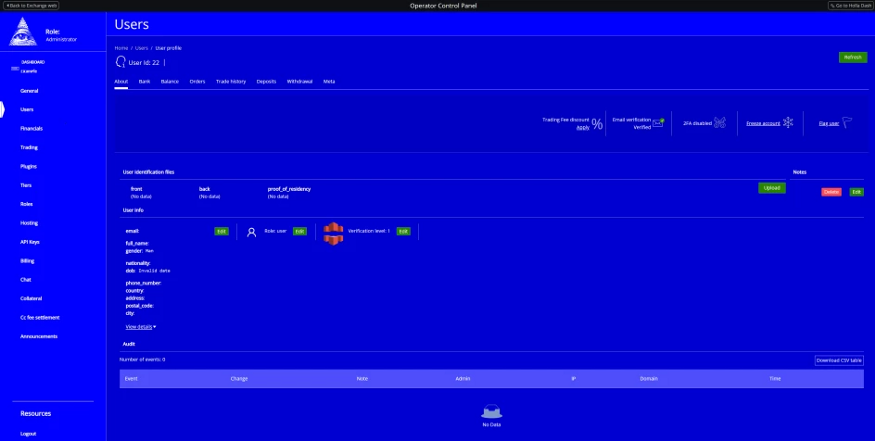The width and height of the screenshot is (875, 441).
Task: Expand the View details section
Action: tap(140, 327)
